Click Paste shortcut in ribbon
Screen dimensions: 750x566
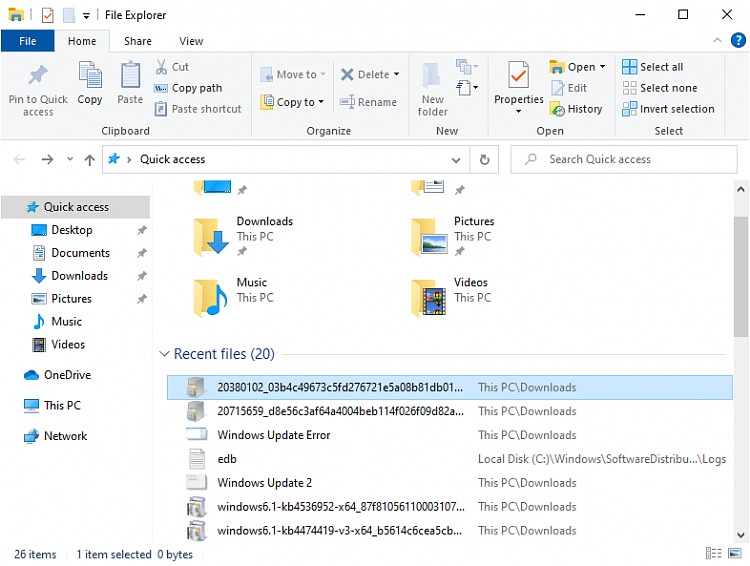click(198, 109)
